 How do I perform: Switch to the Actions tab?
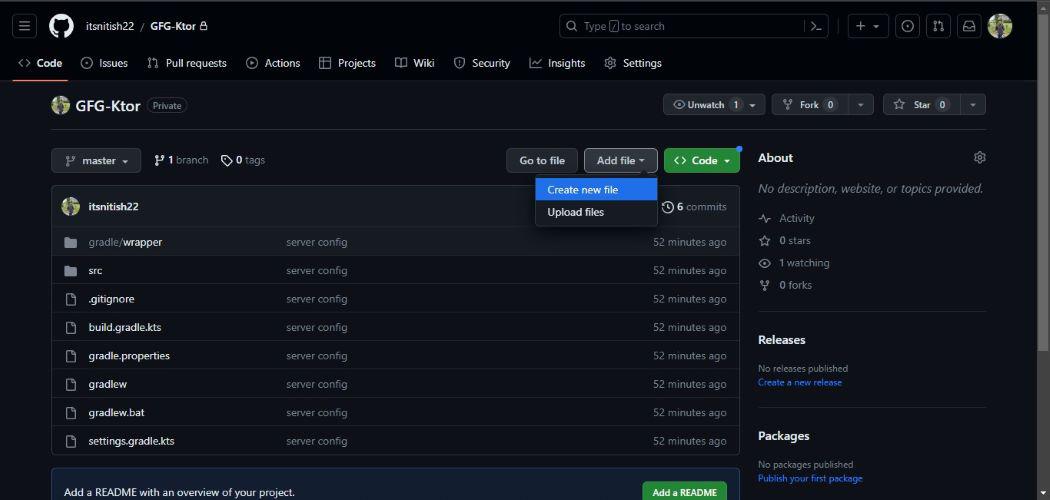click(x=273, y=63)
